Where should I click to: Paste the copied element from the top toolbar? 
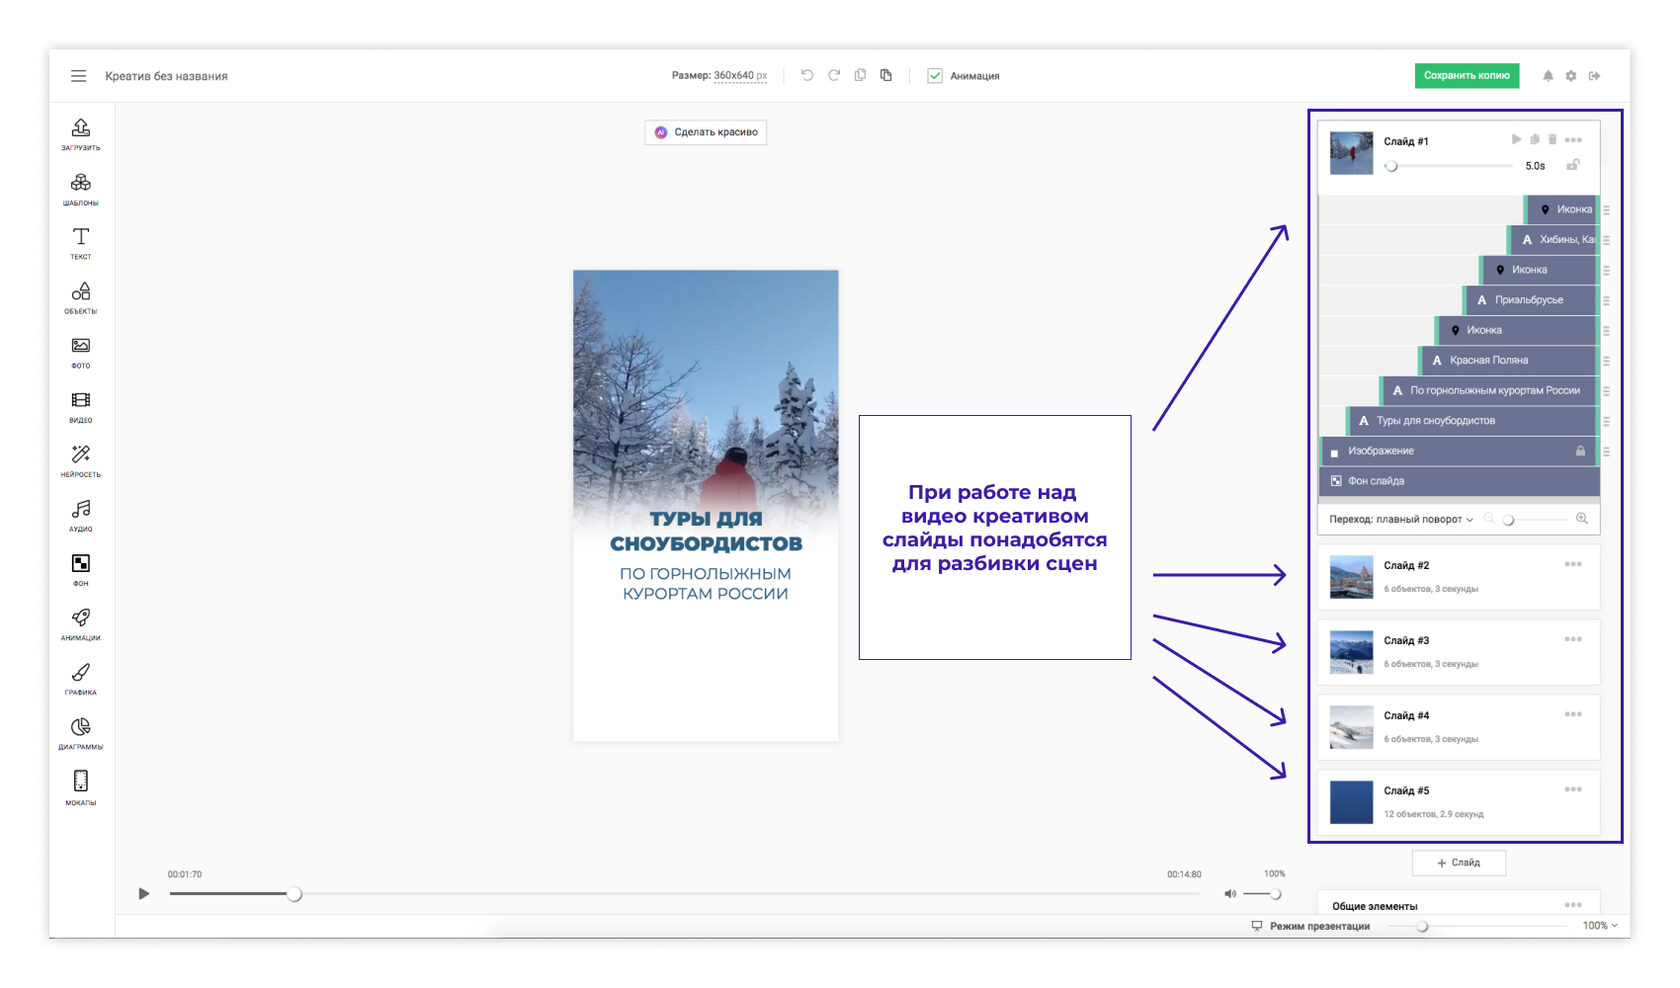click(x=886, y=75)
